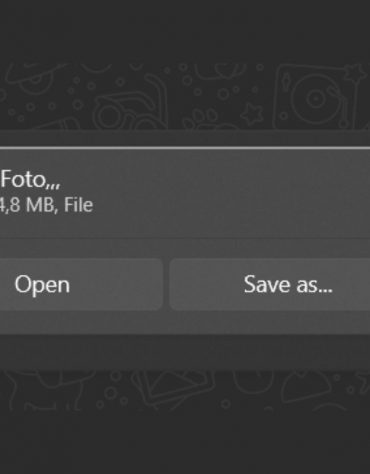Viewport: 370px width, 474px height.
Task: Click the plain dark area above the doodles
Action: pyautogui.click(x=185, y=30)
